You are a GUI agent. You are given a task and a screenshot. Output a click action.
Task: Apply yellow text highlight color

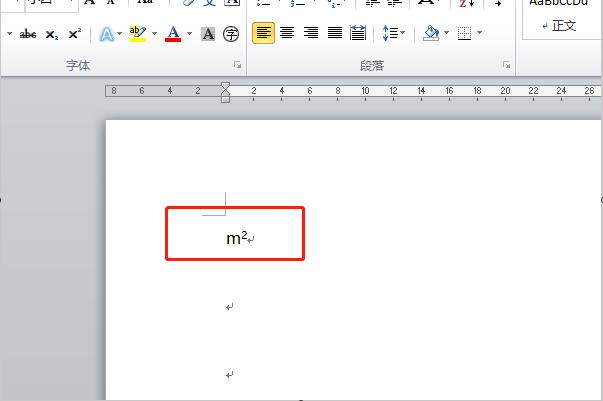(138, 34)
